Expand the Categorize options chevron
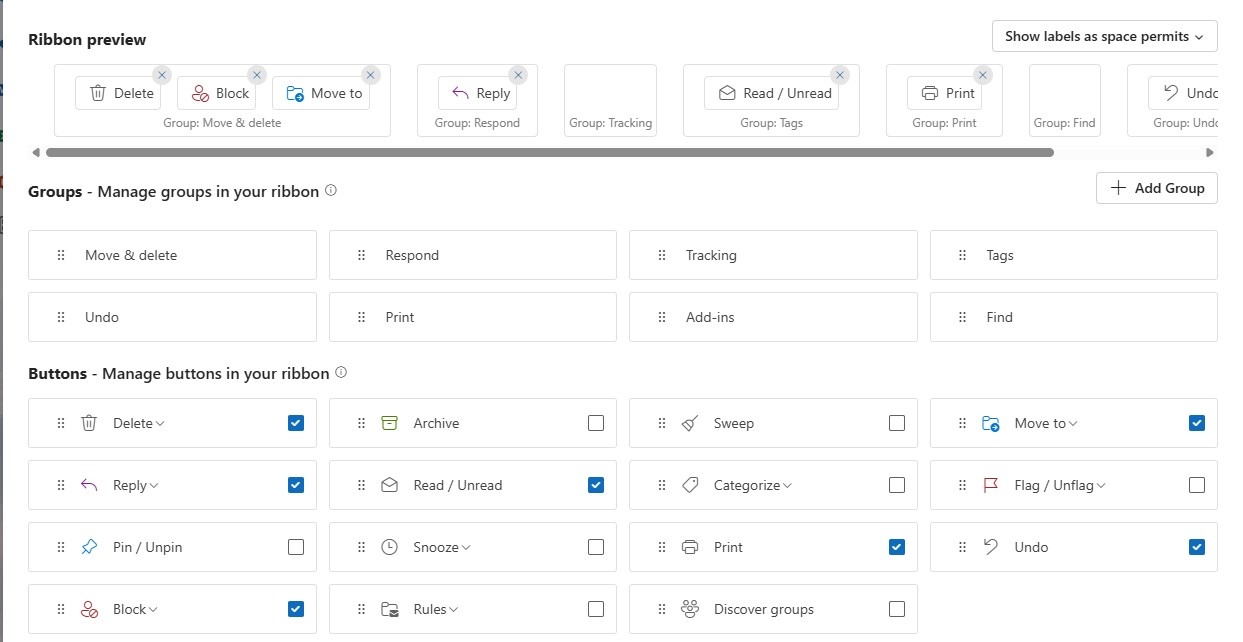Viewport: 1243px width, 642px height. (x=788, y=486)
